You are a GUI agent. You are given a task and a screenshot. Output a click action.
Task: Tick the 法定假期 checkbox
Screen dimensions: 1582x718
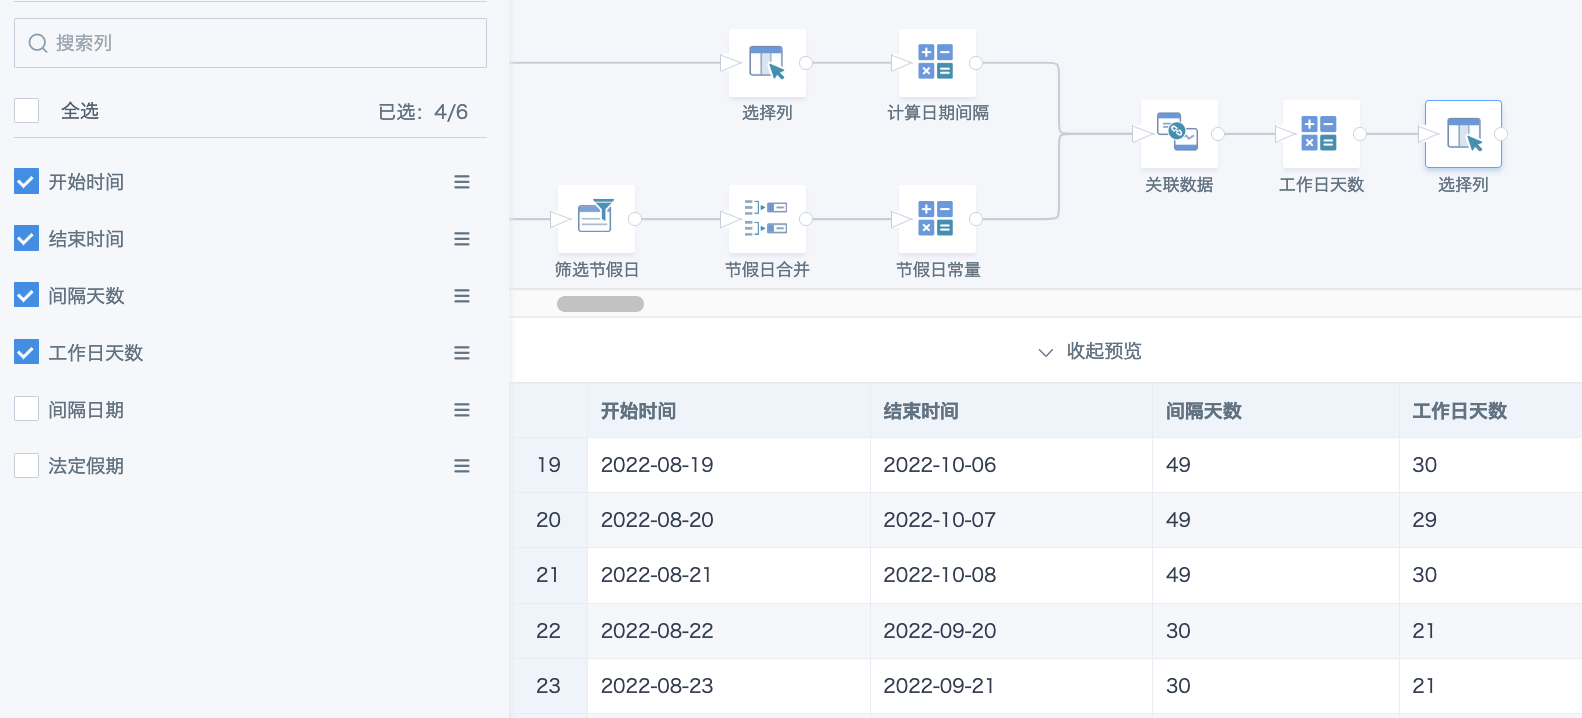tap(27, 466)
